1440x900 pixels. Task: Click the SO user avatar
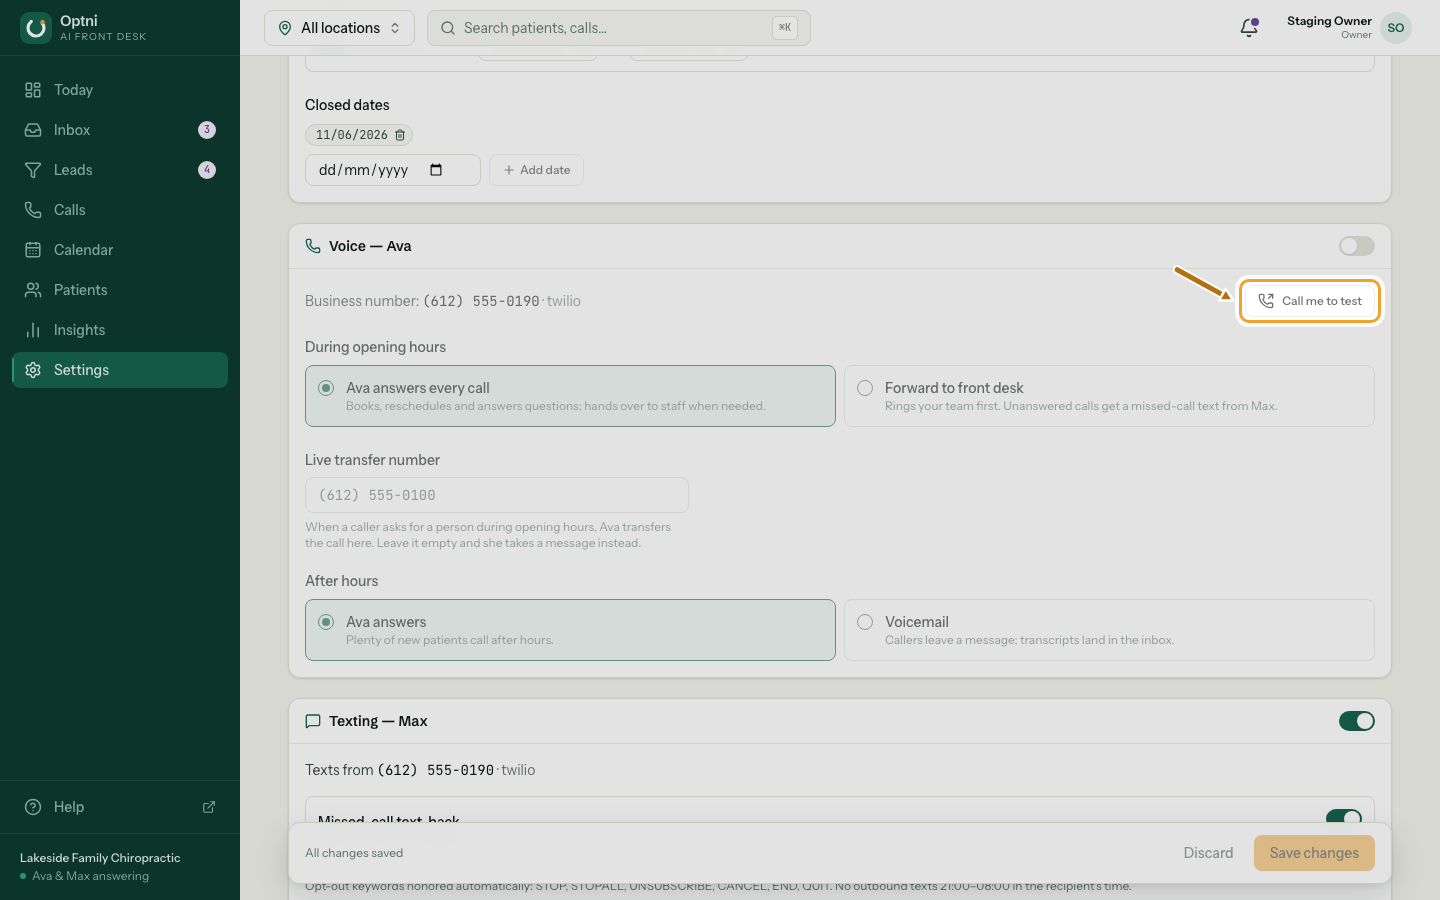1396,28
